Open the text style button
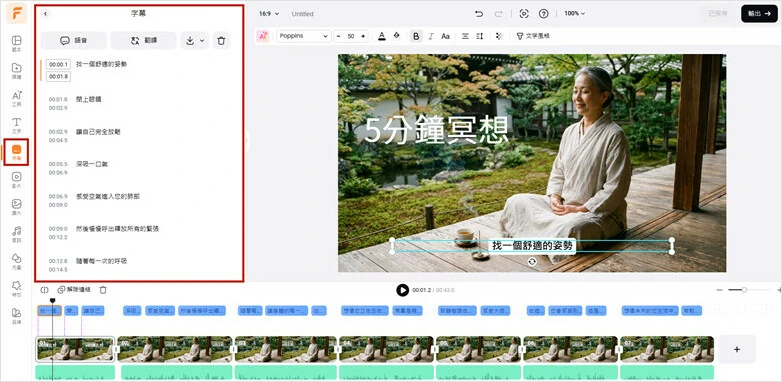The height and width of the screenshot is (382, 782). (533, 36)
